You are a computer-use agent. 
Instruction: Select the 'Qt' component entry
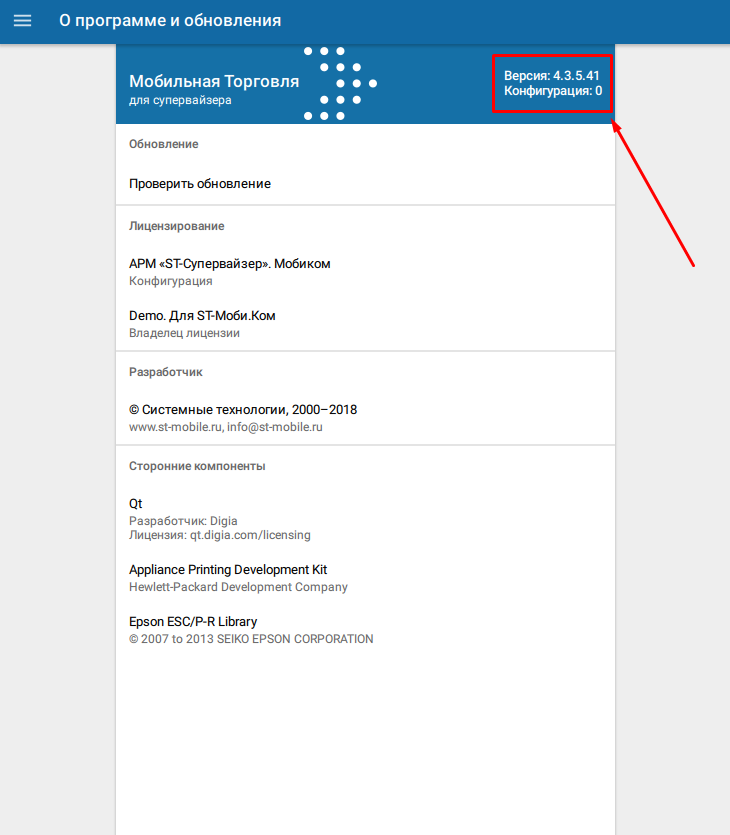[136, 504]
